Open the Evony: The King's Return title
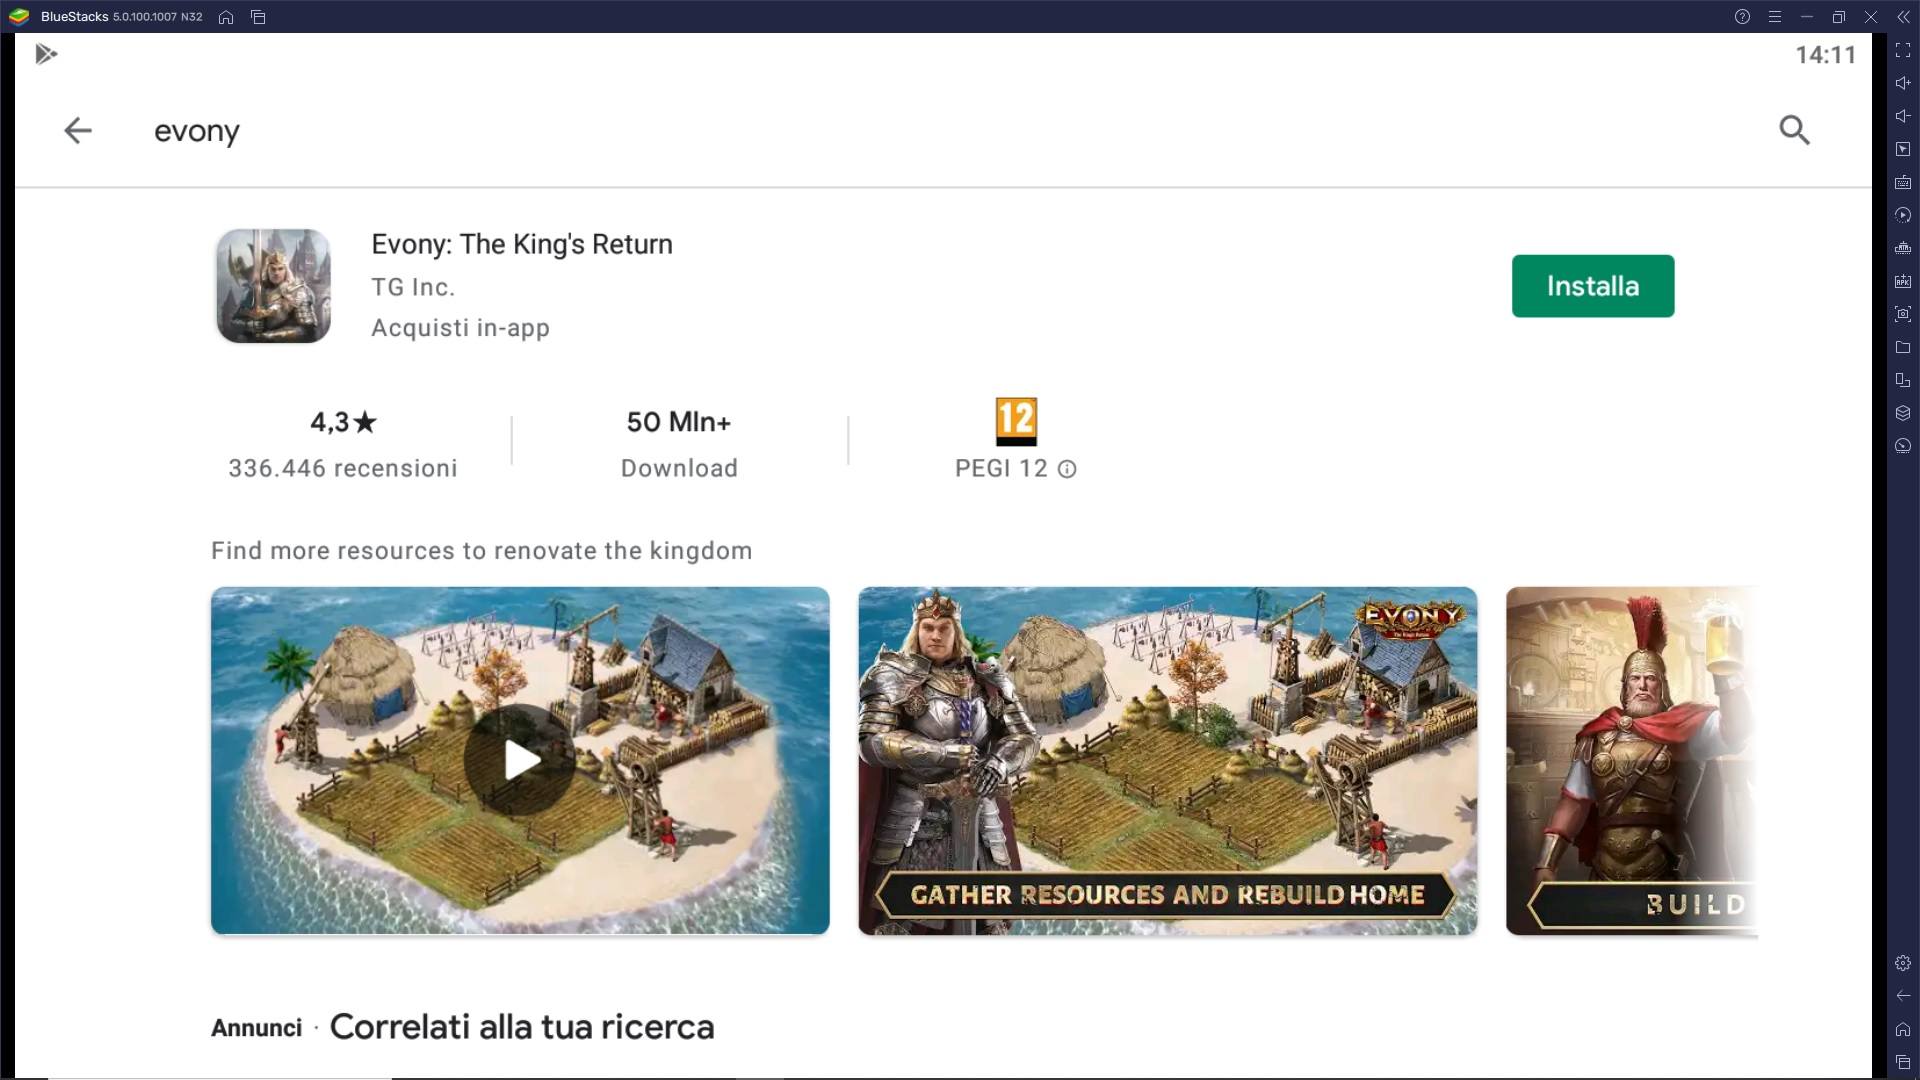The image size is (1920, 1080). point(521,245)
